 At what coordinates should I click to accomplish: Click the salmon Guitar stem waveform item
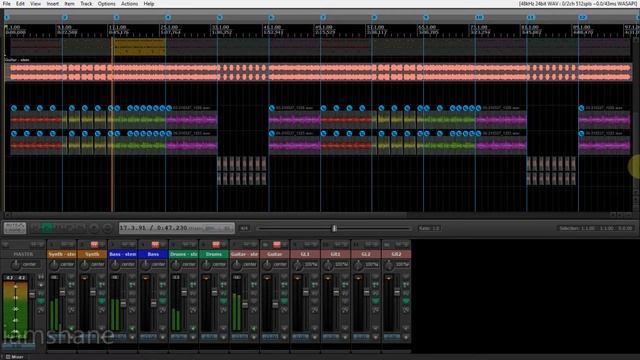point(318,72)
